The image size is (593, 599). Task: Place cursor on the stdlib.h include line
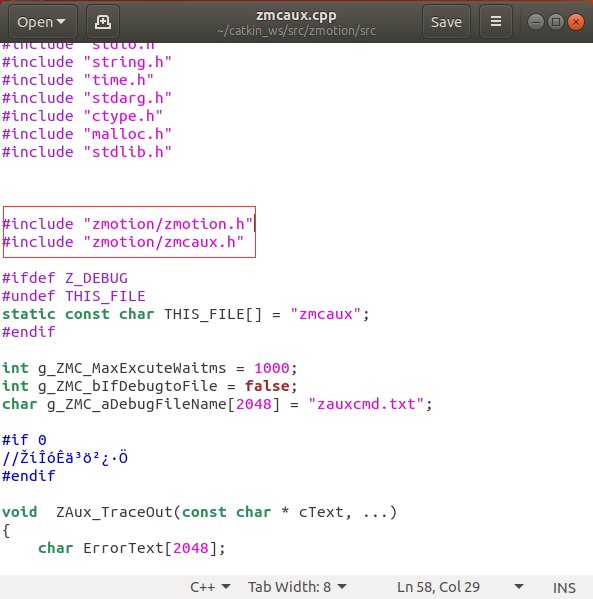[x=87, y=152]
